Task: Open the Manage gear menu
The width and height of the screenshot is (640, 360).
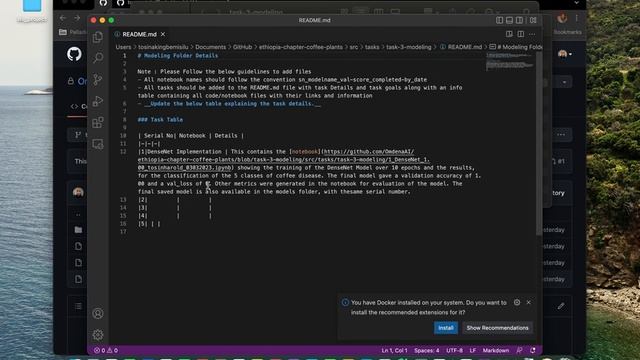Action: pos(98,335)
